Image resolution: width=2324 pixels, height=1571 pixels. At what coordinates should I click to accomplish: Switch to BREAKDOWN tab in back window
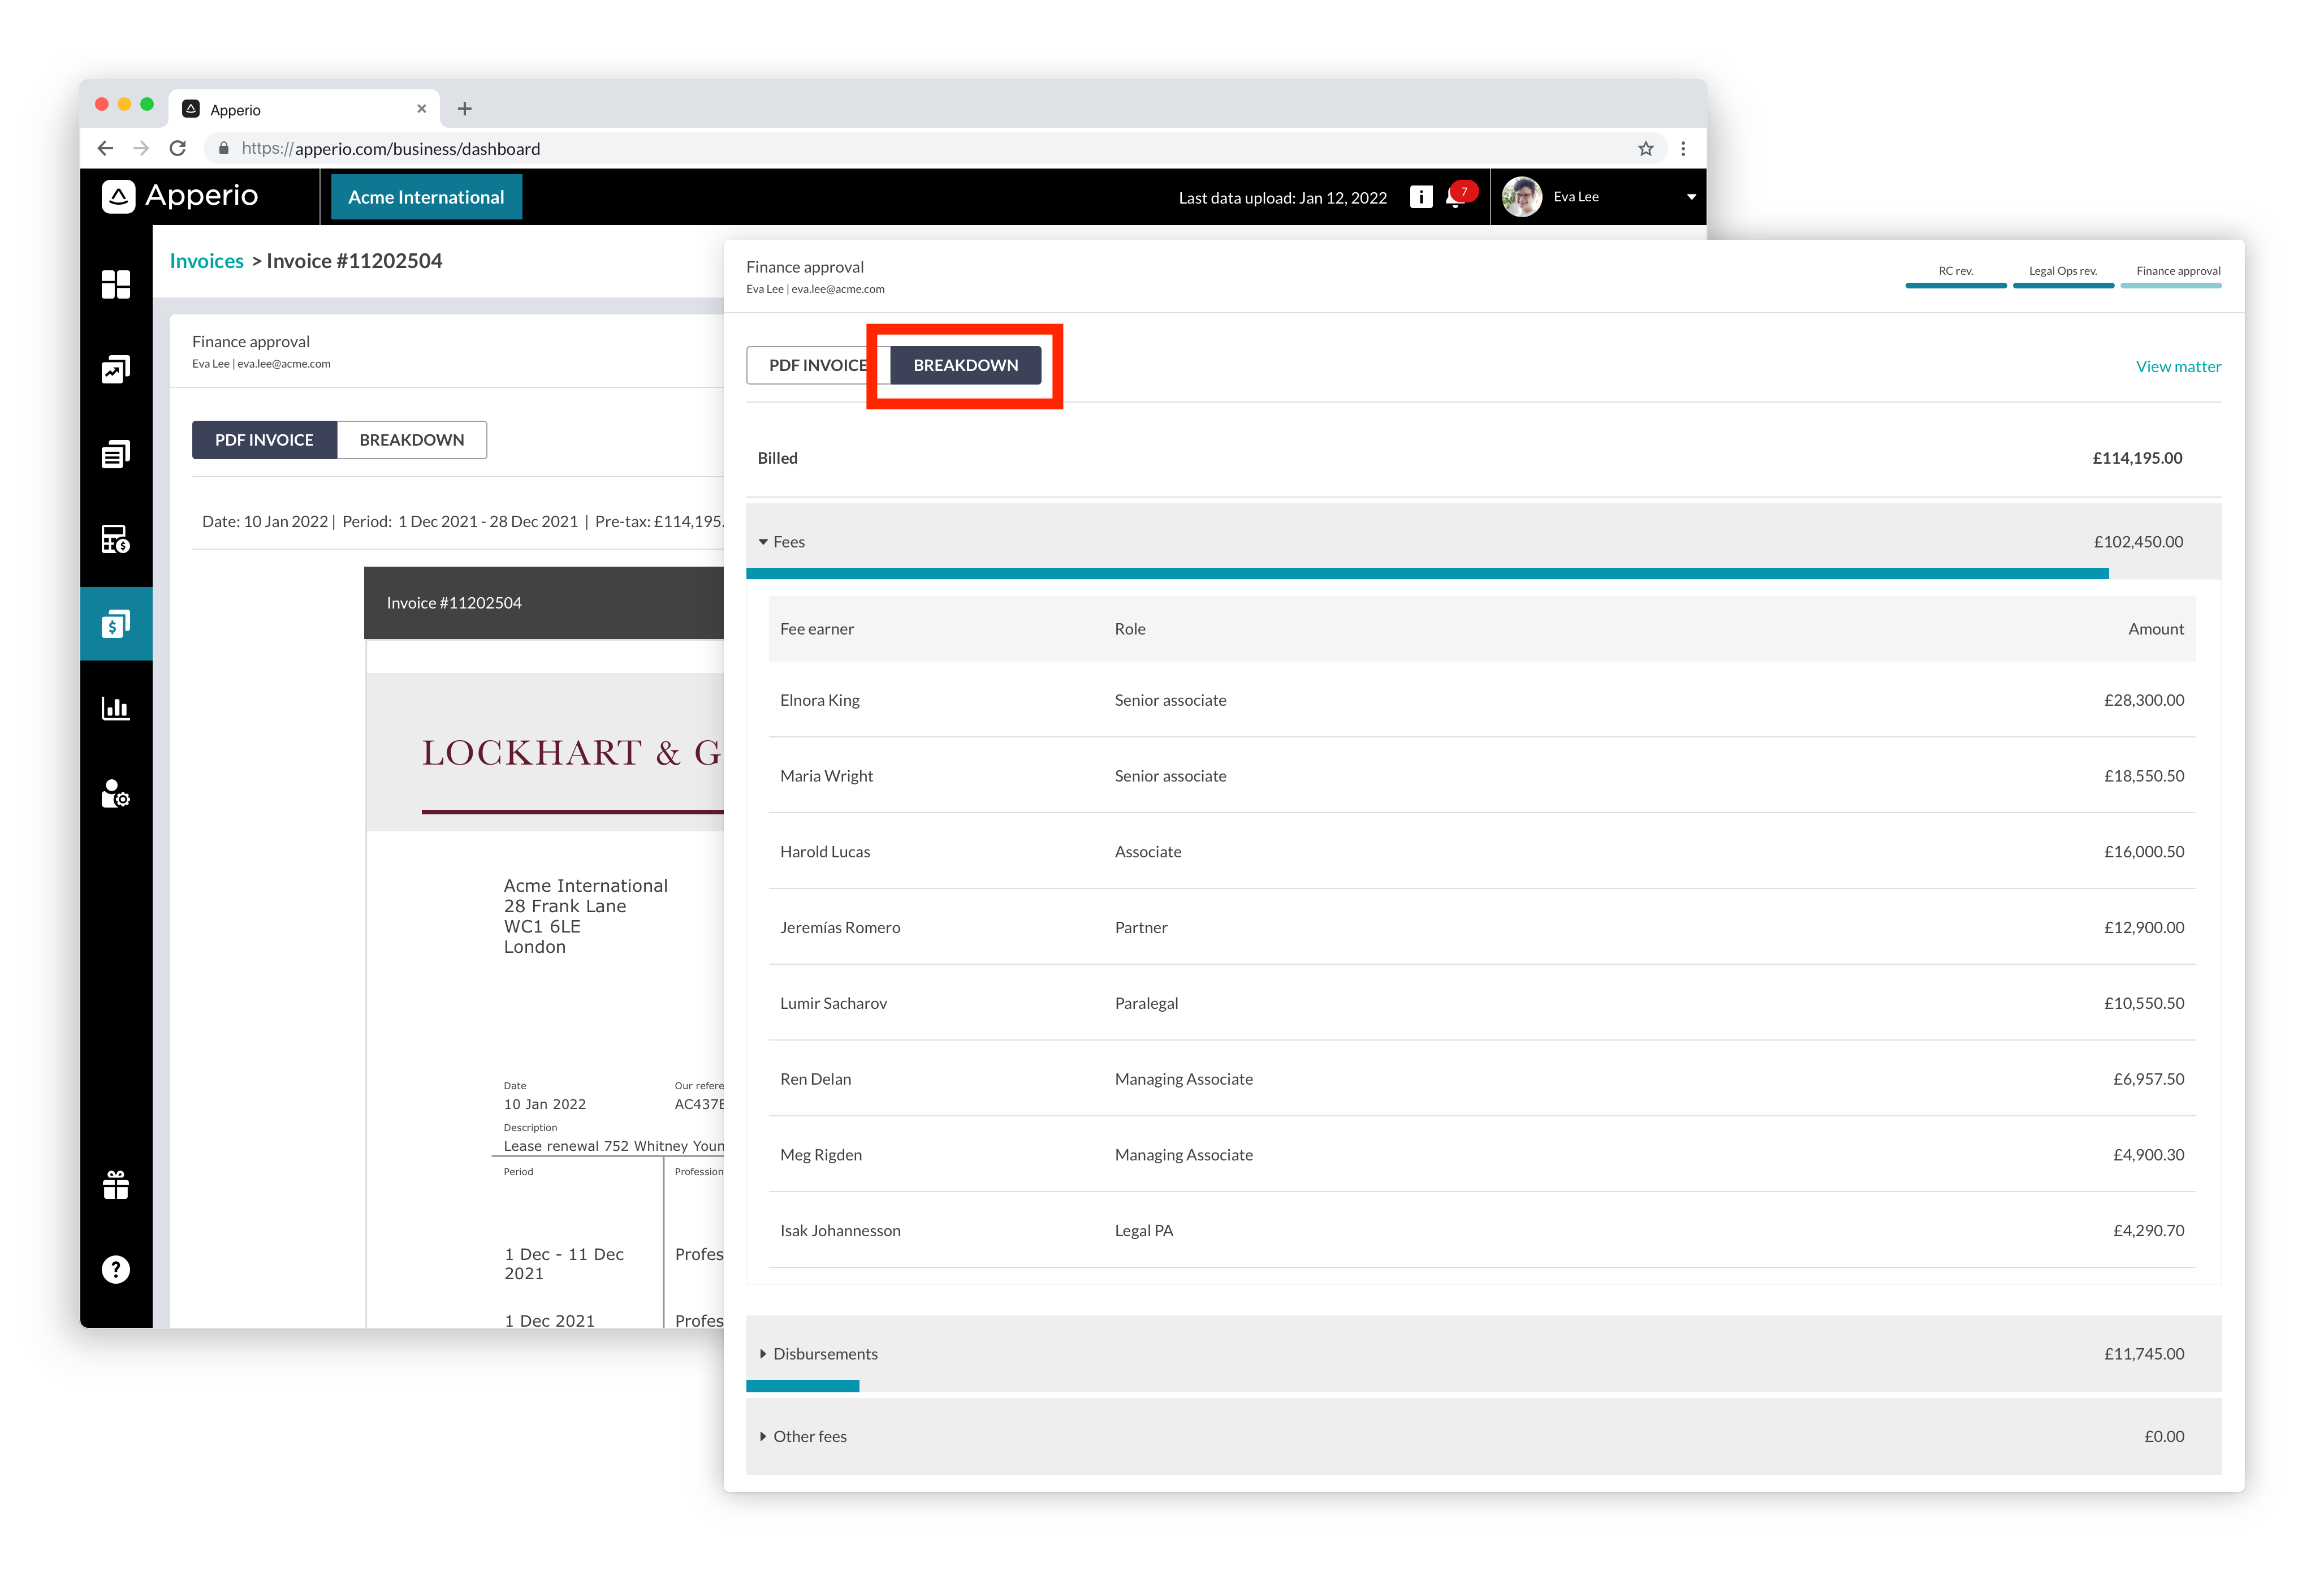point(412,440)
